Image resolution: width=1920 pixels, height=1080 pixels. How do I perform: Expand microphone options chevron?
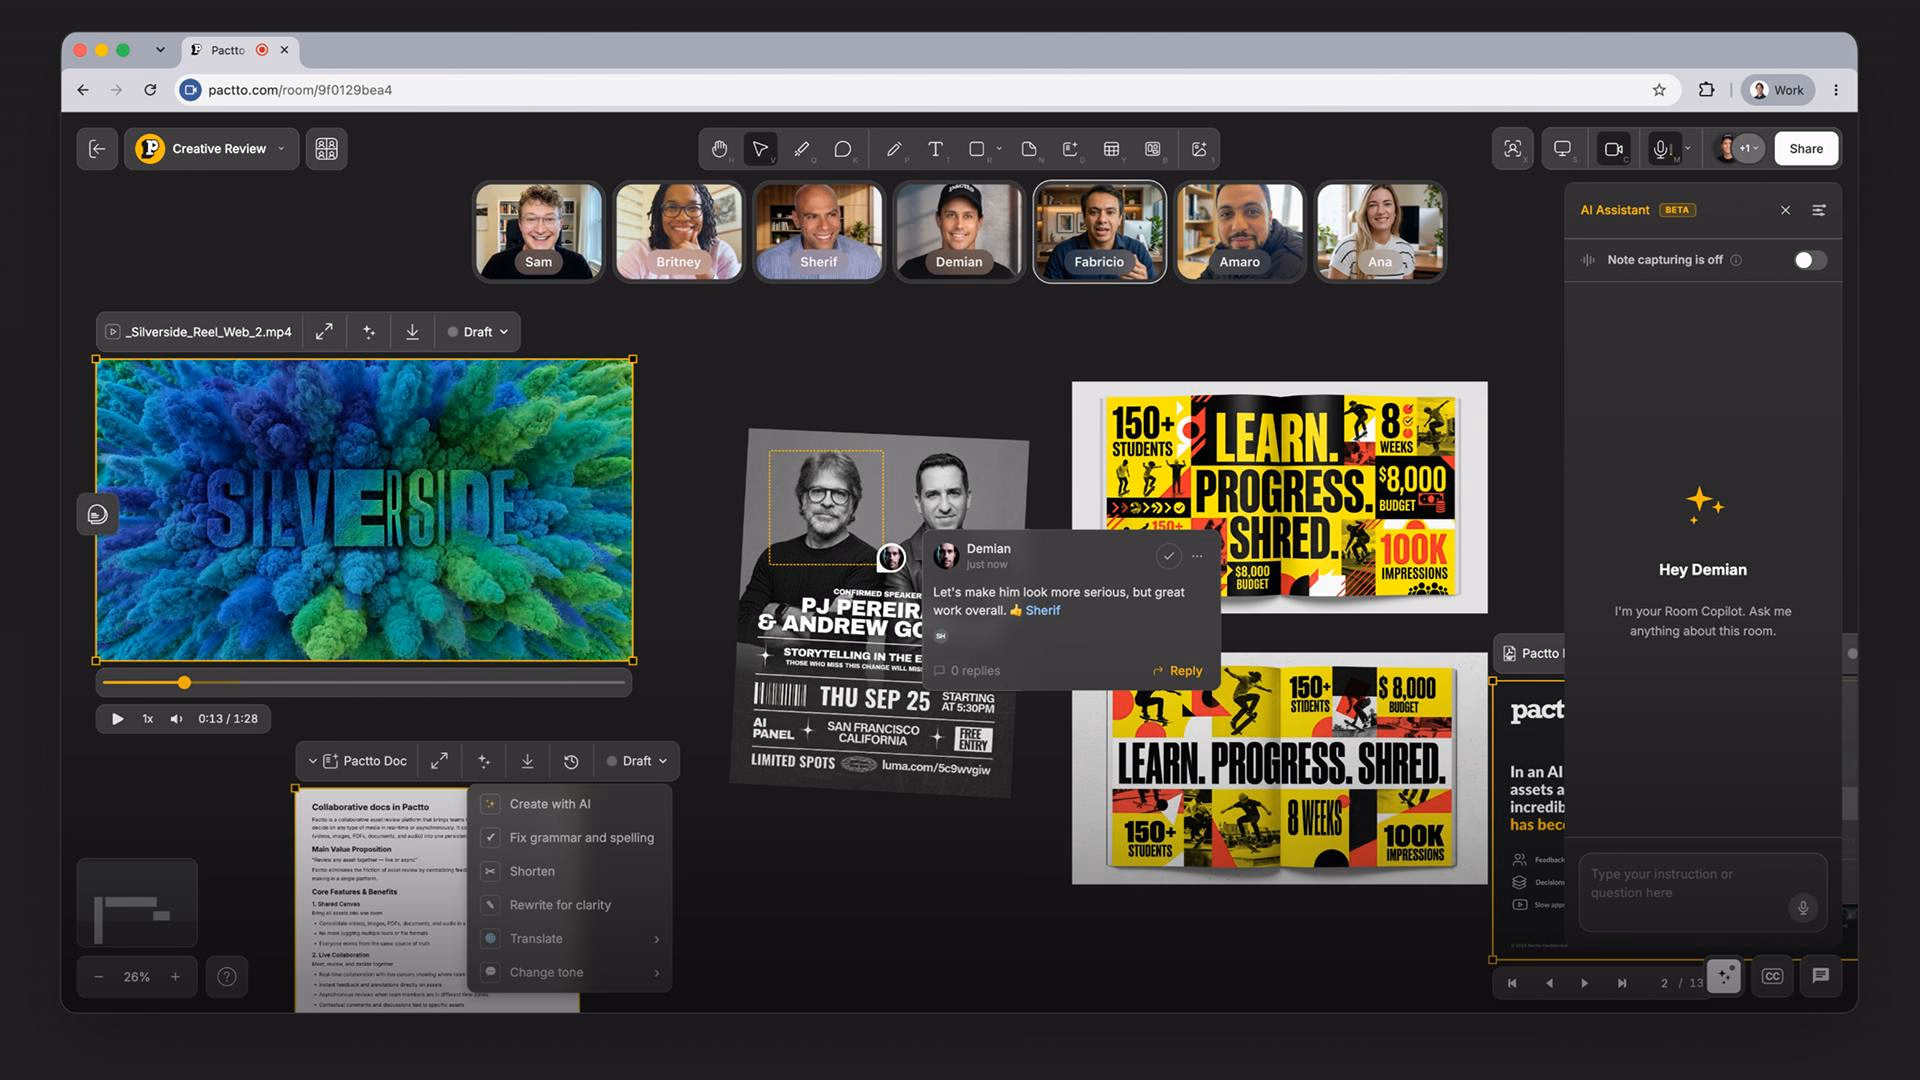pyautogui.click(x=1688, y=149)
